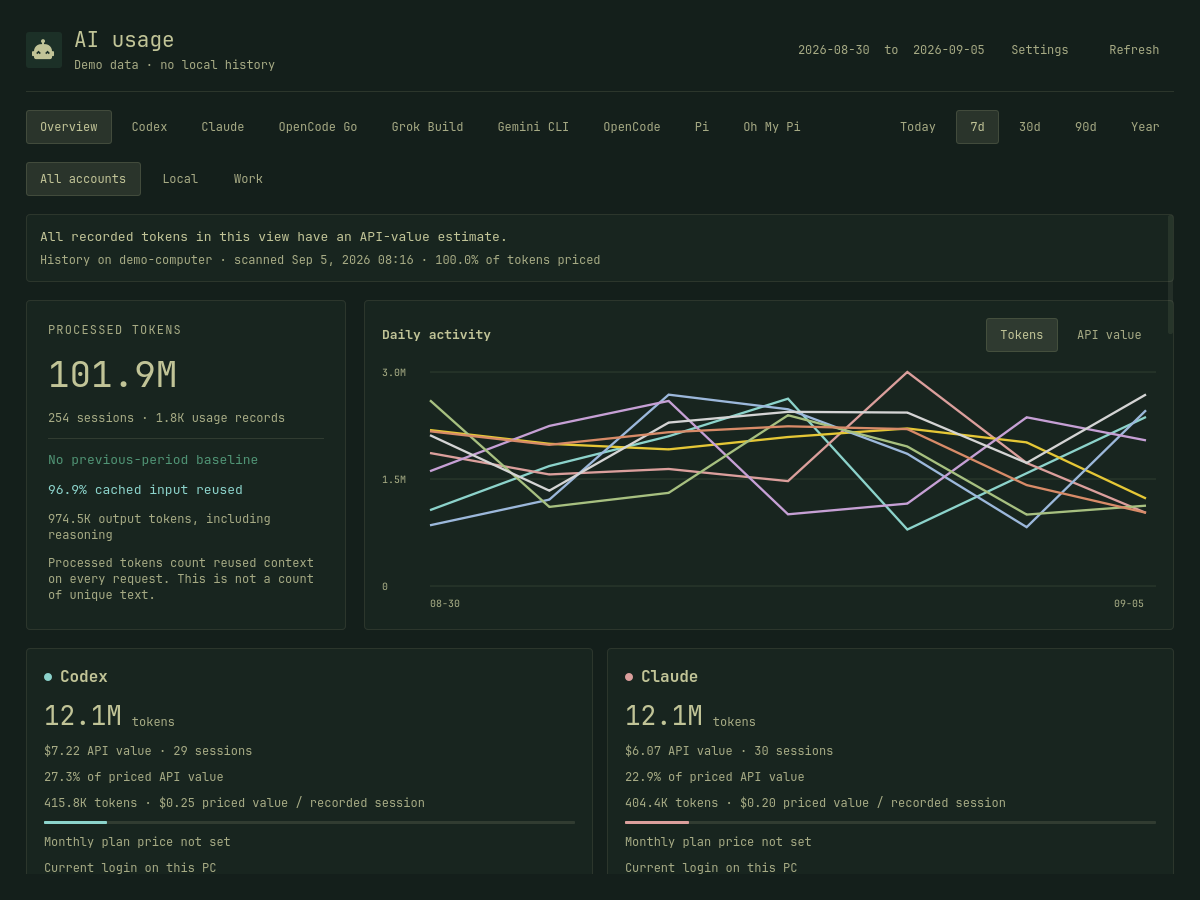The height and width of the screenshot is (900, 1200).
Task: Click the Codex card heading
Action: [x=84, y=677]
